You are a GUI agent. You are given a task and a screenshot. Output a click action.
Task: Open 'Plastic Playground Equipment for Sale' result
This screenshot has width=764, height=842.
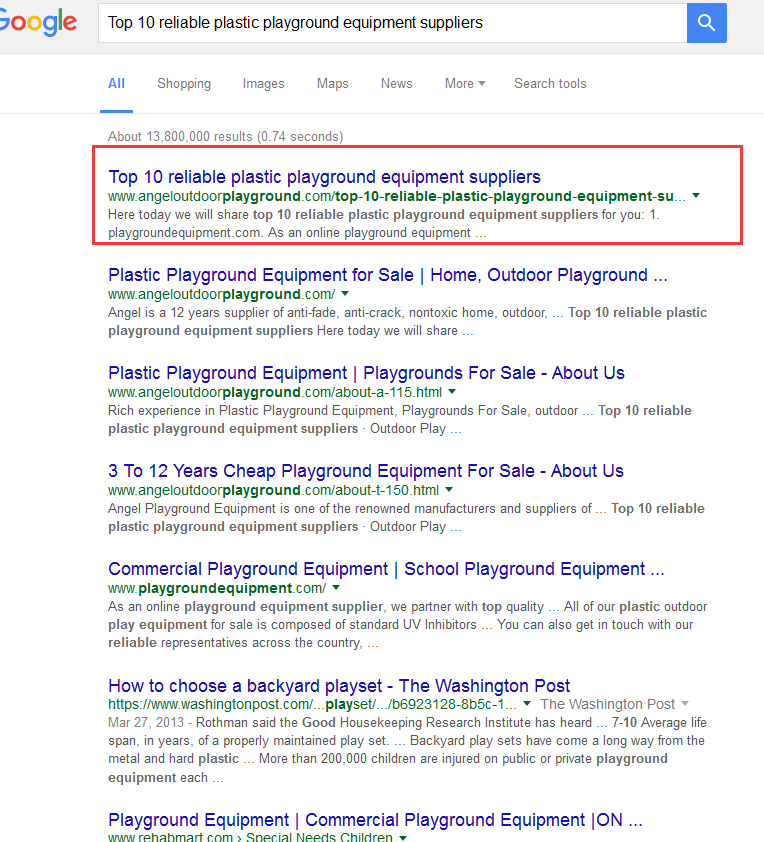pyautogui.click(x=388, y=275)
